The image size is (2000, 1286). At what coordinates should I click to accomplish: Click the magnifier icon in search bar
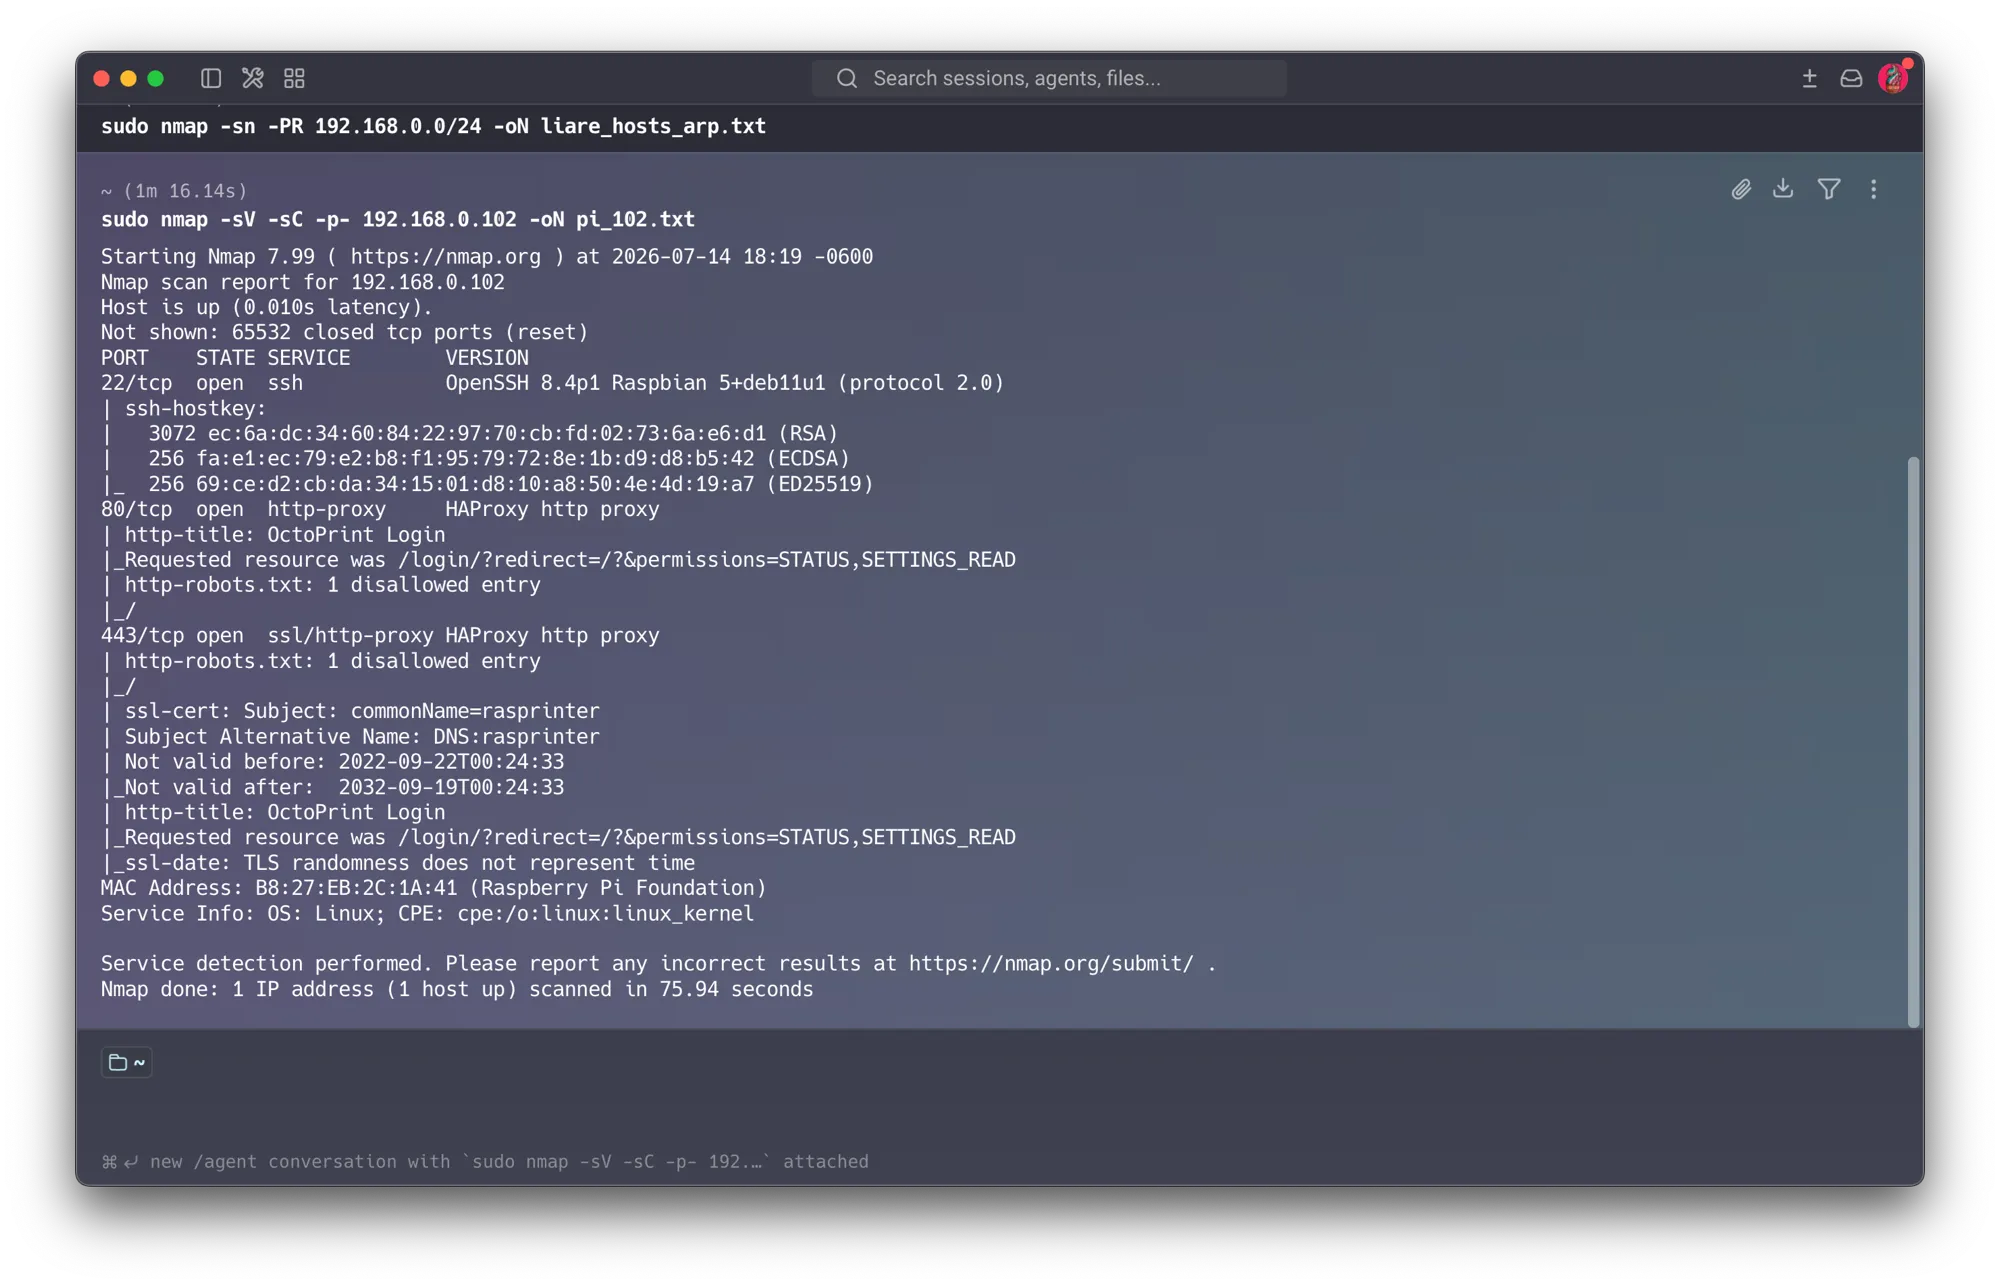pyautogui.click(x=847, y=78)
